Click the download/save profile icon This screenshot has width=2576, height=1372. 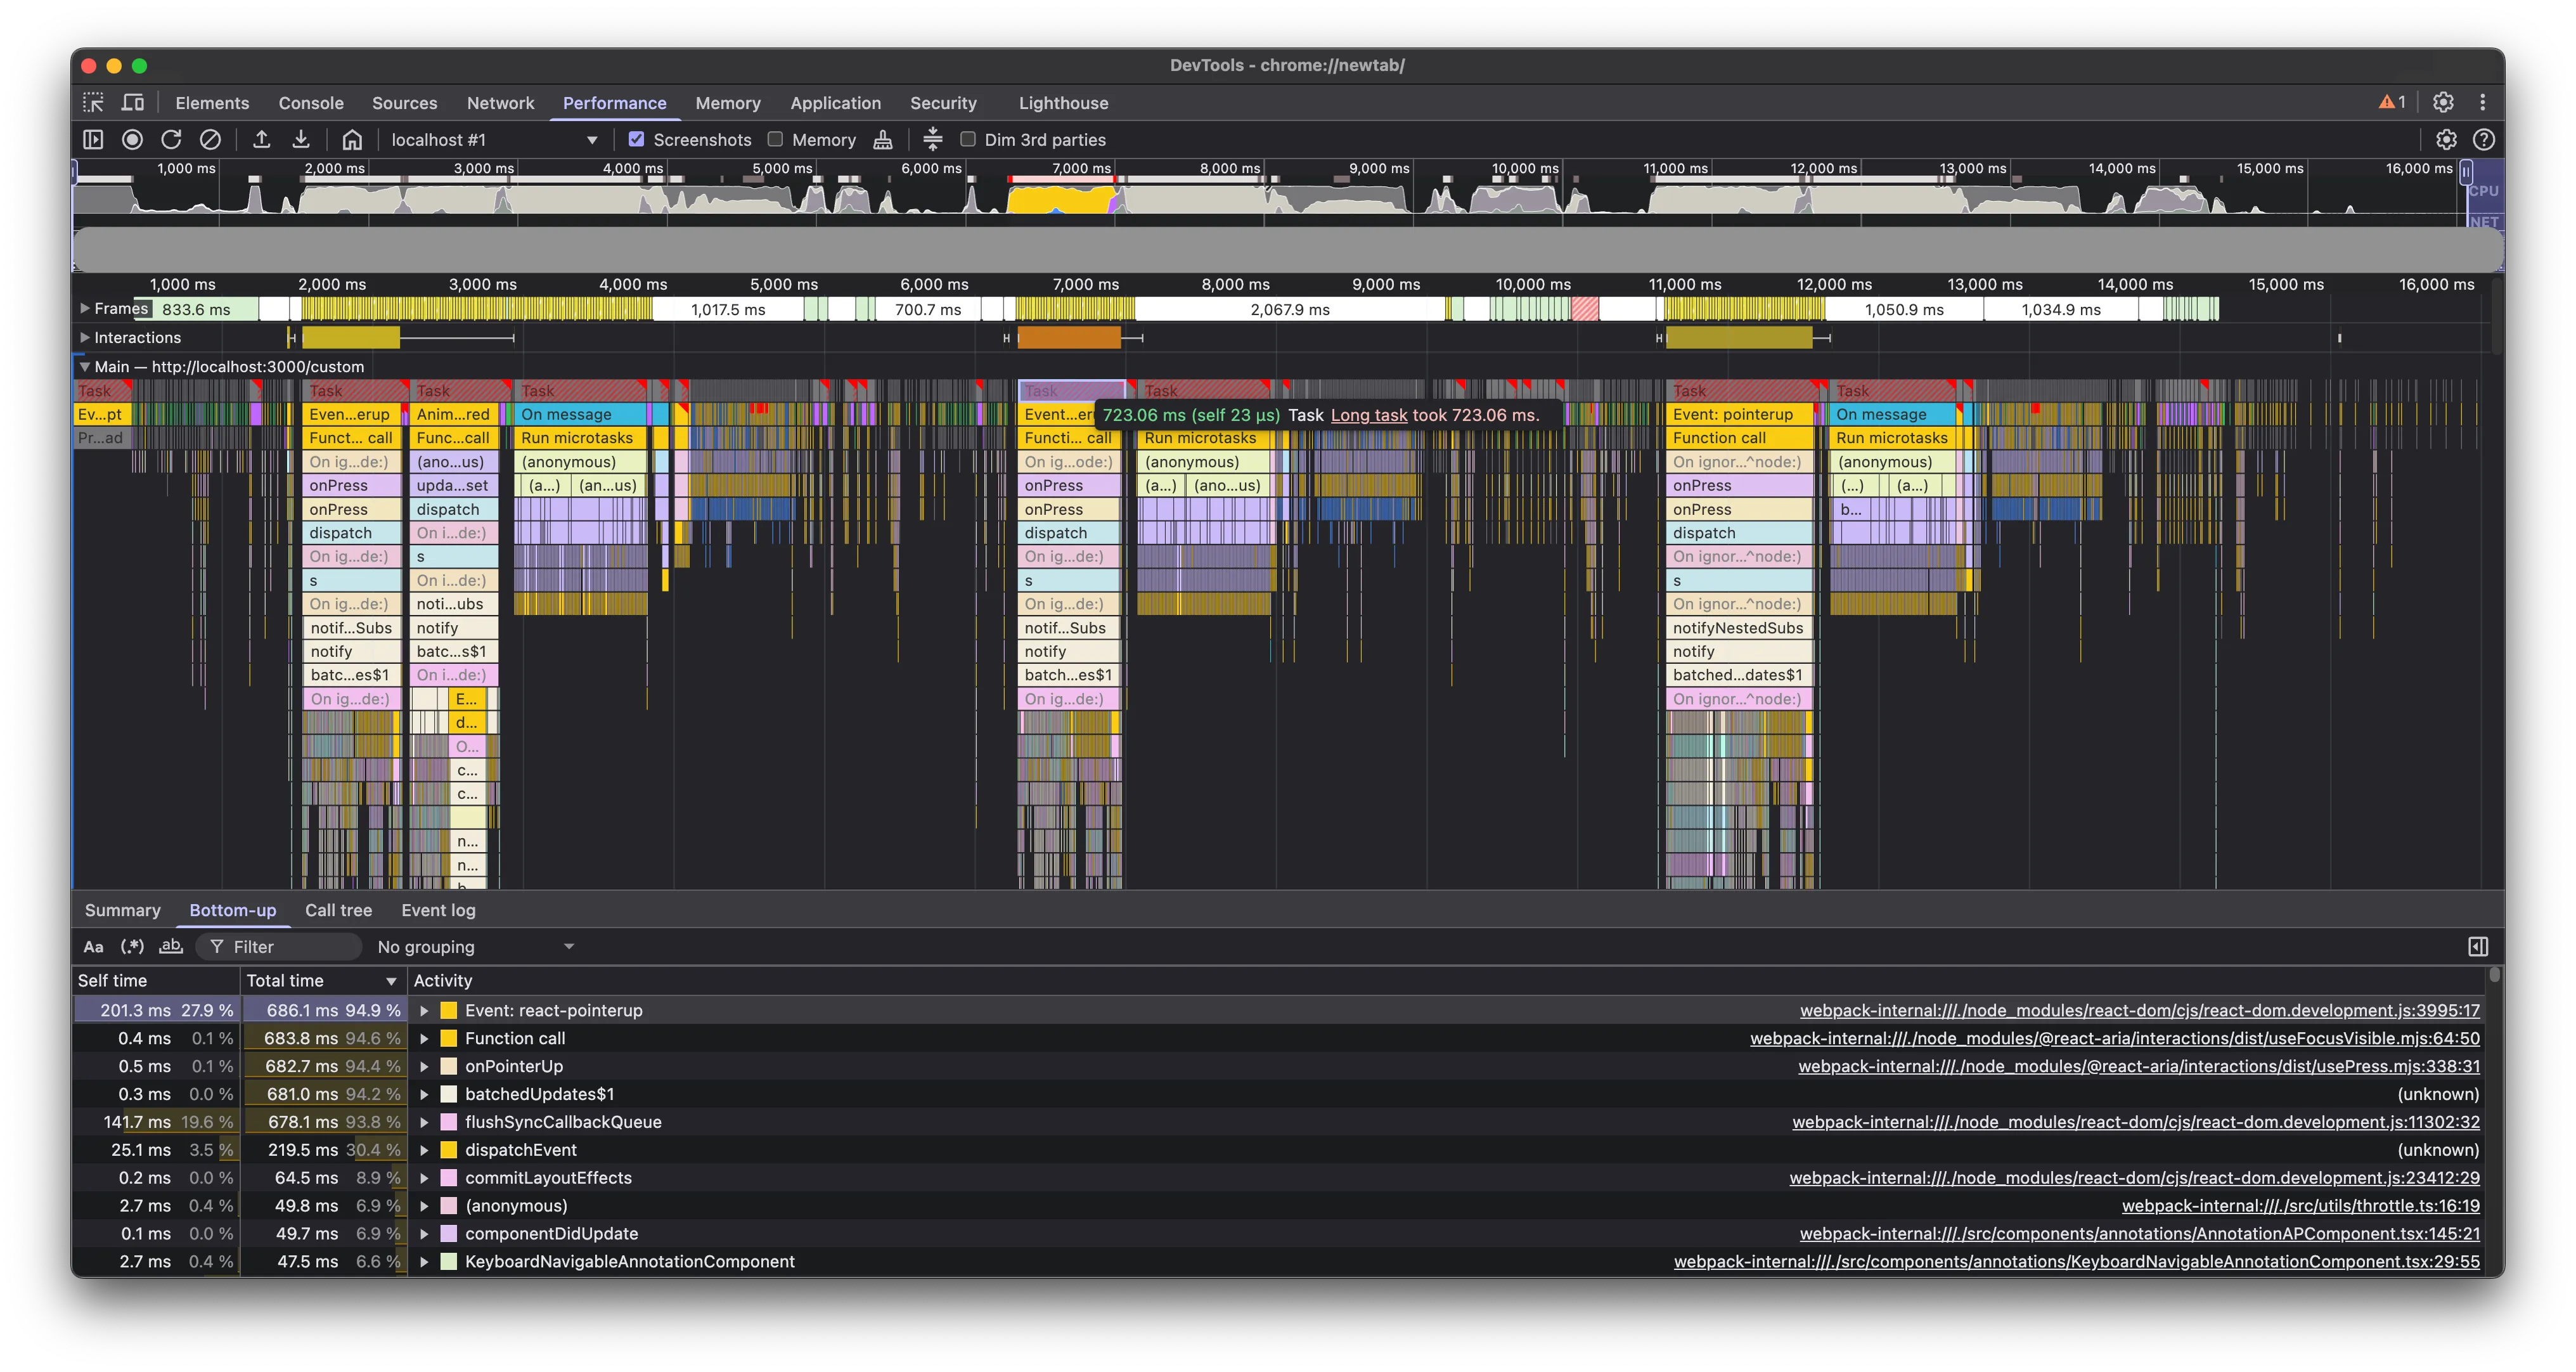coord(301,140)
